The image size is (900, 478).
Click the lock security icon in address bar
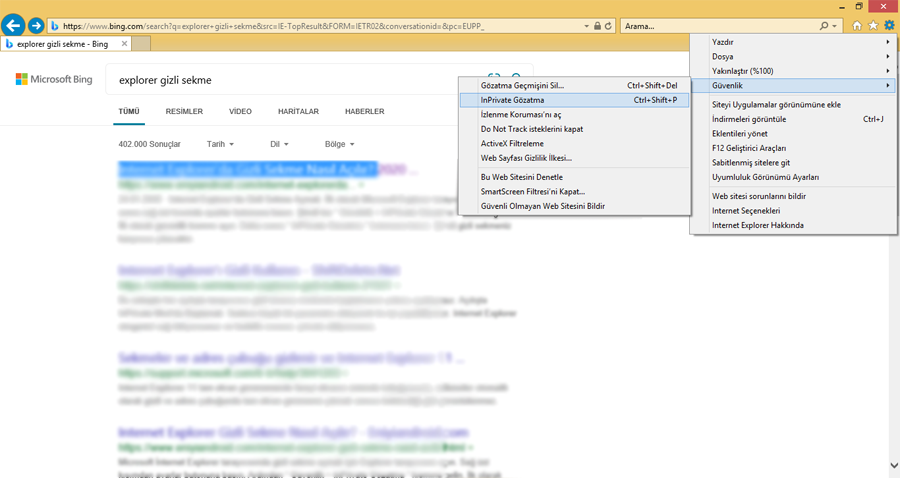point(598,26)
